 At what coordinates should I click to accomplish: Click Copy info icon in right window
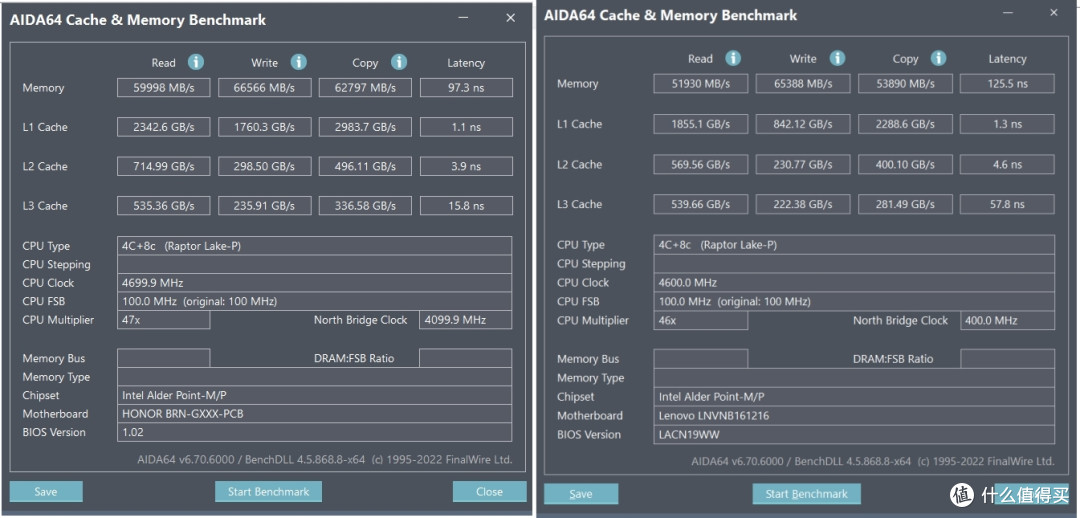(x=938, y=59)
